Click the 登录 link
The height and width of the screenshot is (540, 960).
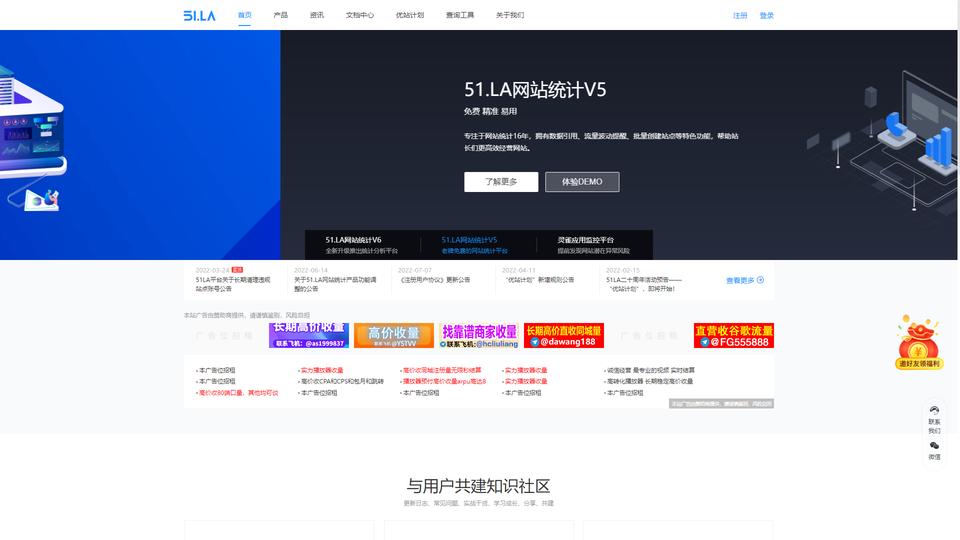click(x=767, y=16)
